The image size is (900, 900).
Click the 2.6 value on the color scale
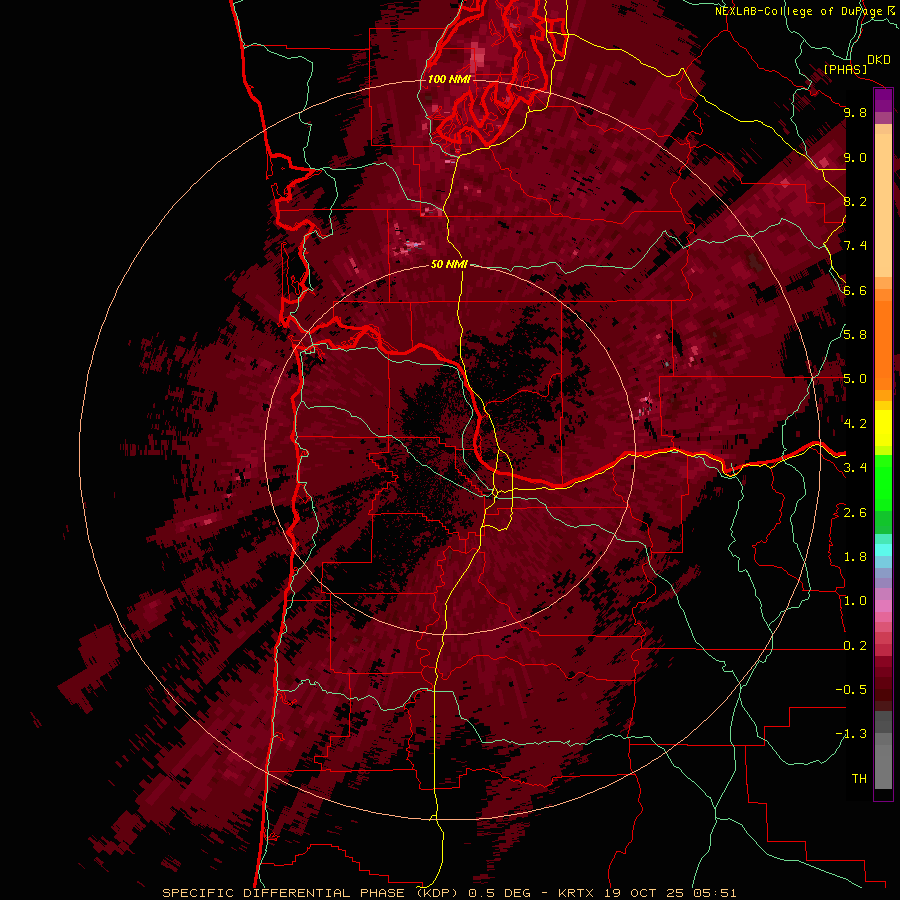[x=855, y=513]
